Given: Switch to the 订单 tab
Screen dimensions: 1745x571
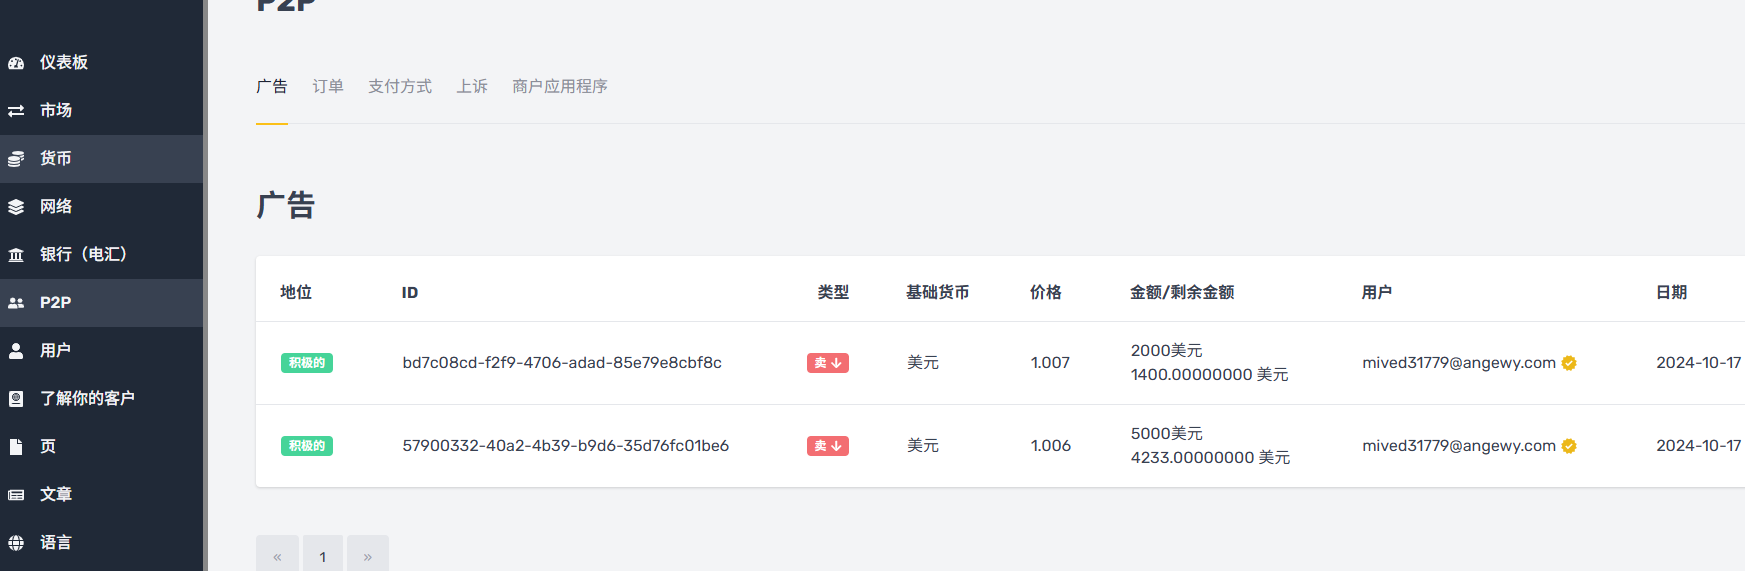Looking at the screenshot, I should 328,87.
